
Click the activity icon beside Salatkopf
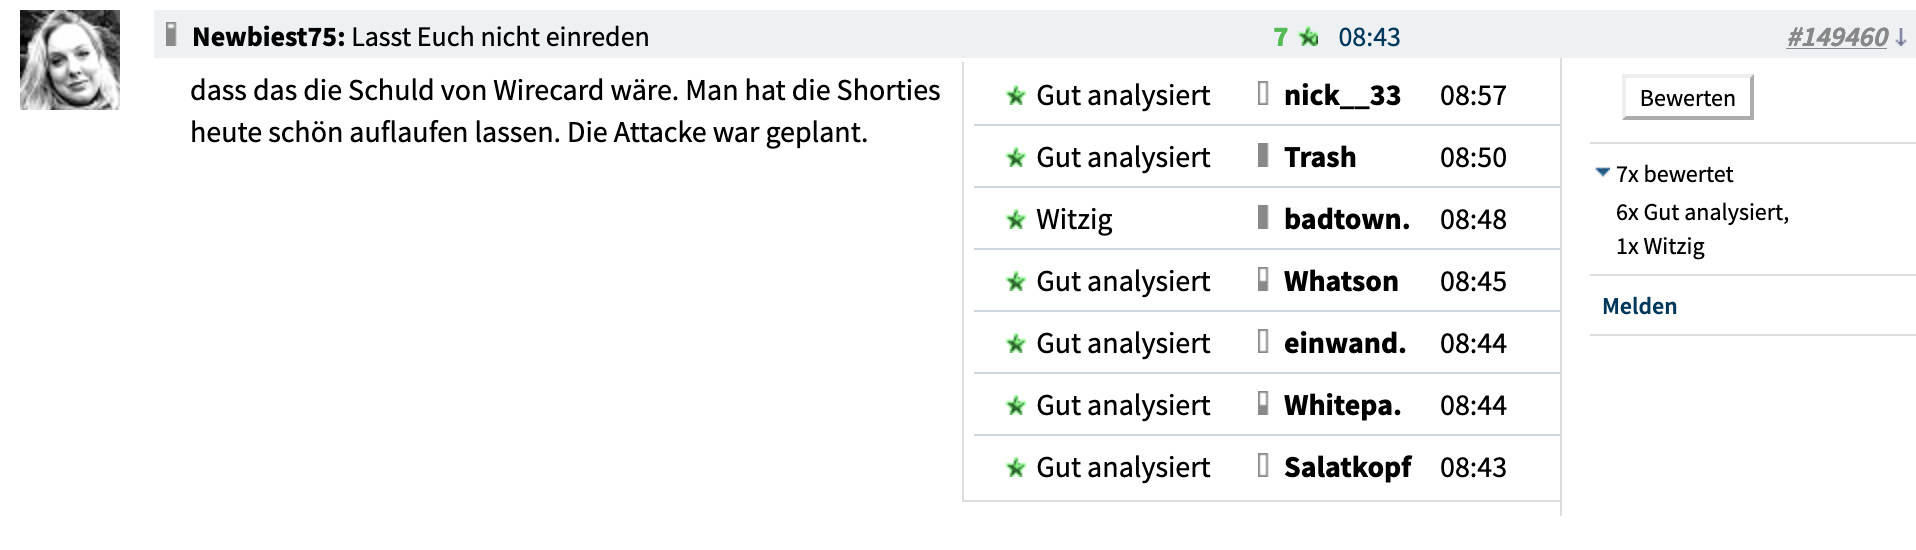[1263, 466]
